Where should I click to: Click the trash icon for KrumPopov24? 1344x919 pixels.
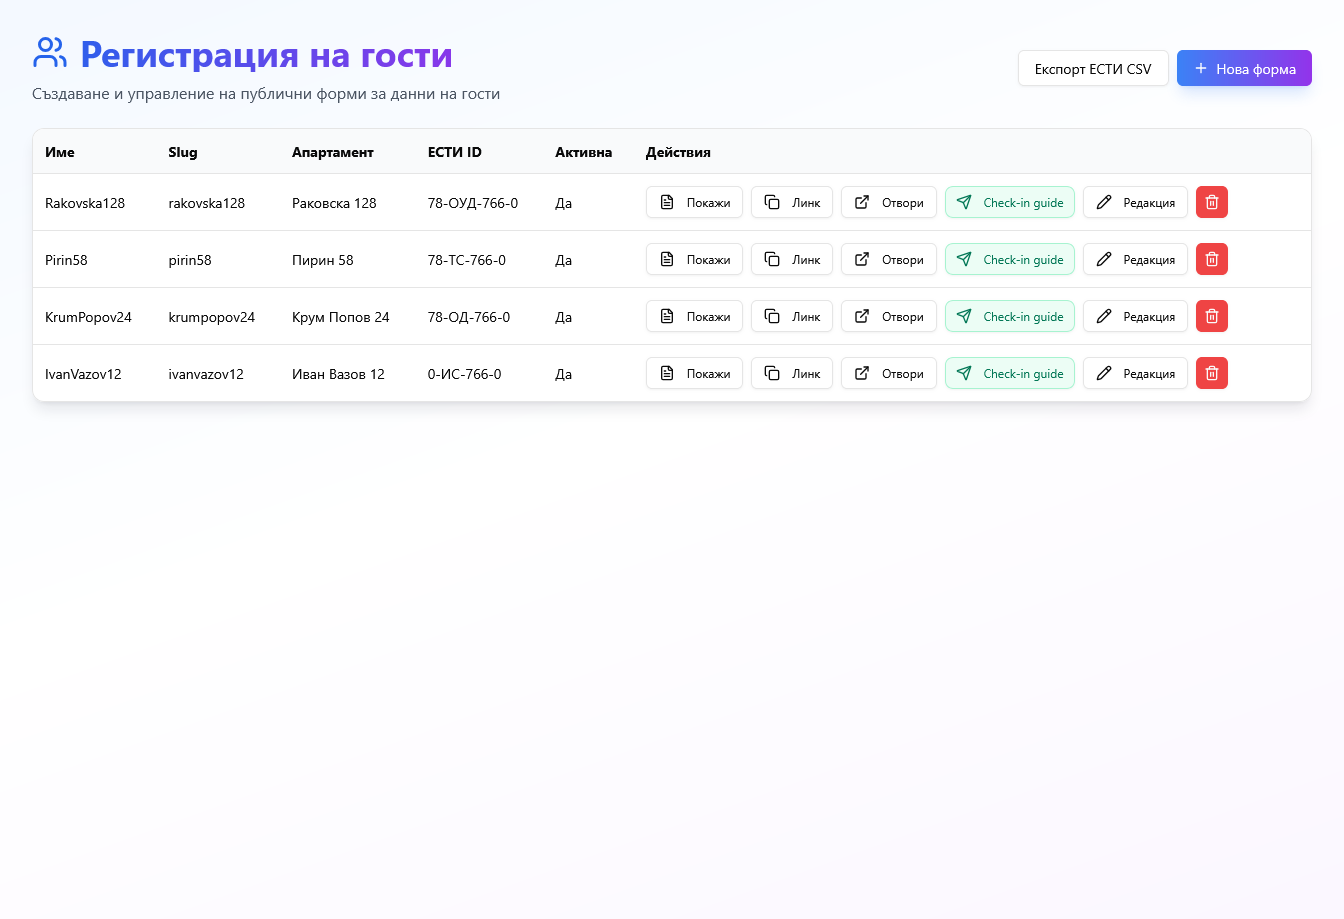tap(1212, 316)
